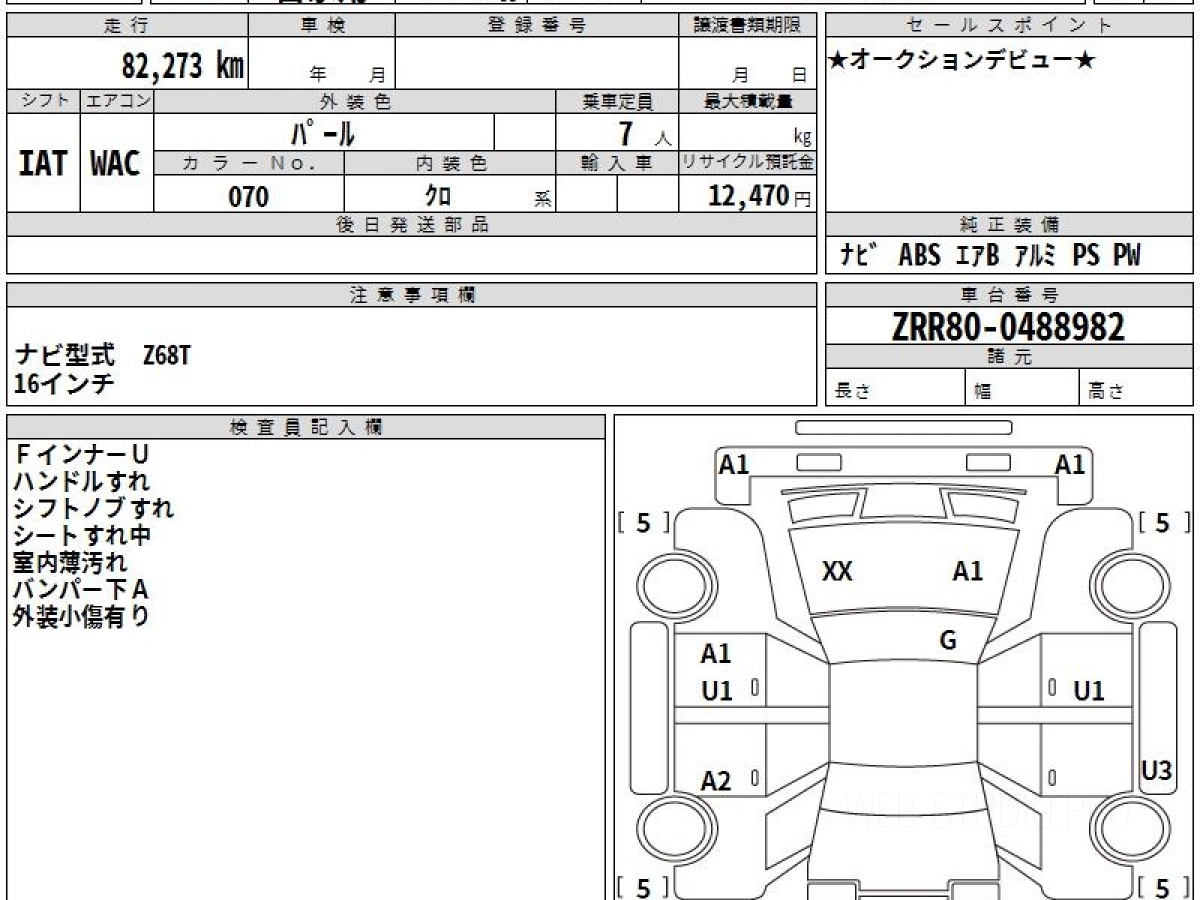Select the 車台番号 header
This screenshot has width=1200, height=900.
[x=1009, y=295]
